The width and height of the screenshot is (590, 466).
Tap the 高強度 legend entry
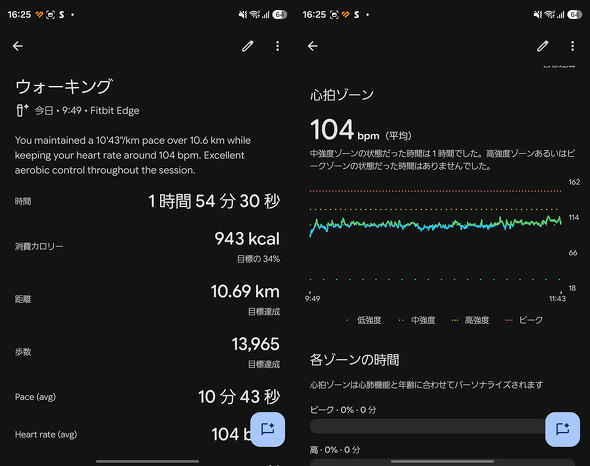click(x=471, y=320)
